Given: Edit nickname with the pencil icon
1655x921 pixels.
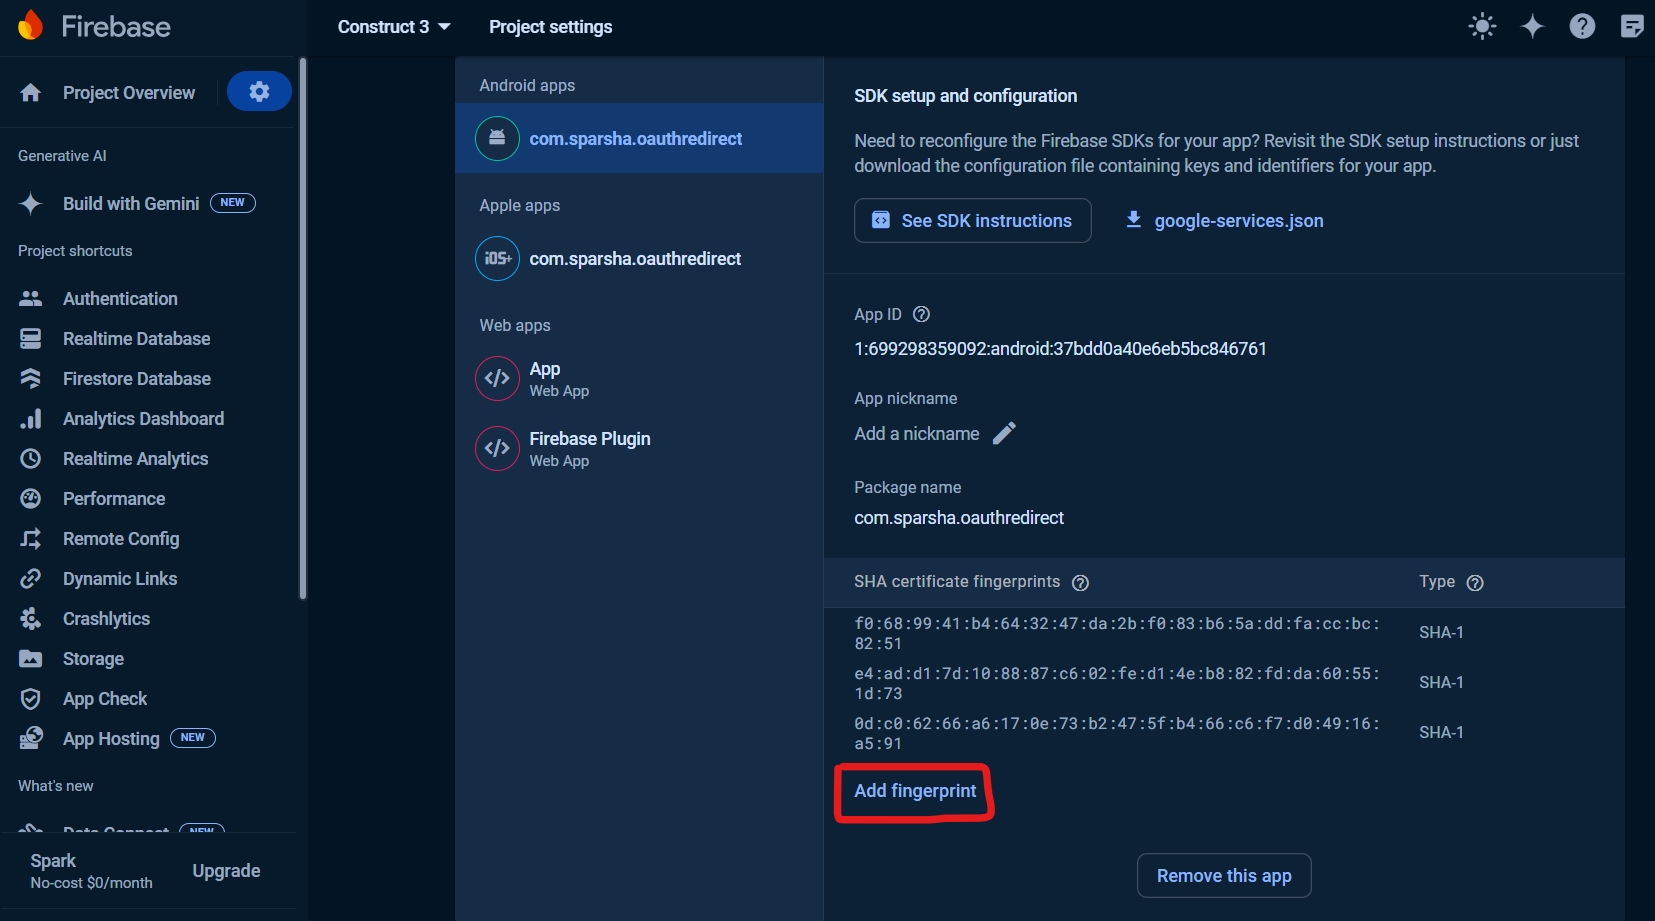Looking at the screenshot, I should tap(1004, 433).
